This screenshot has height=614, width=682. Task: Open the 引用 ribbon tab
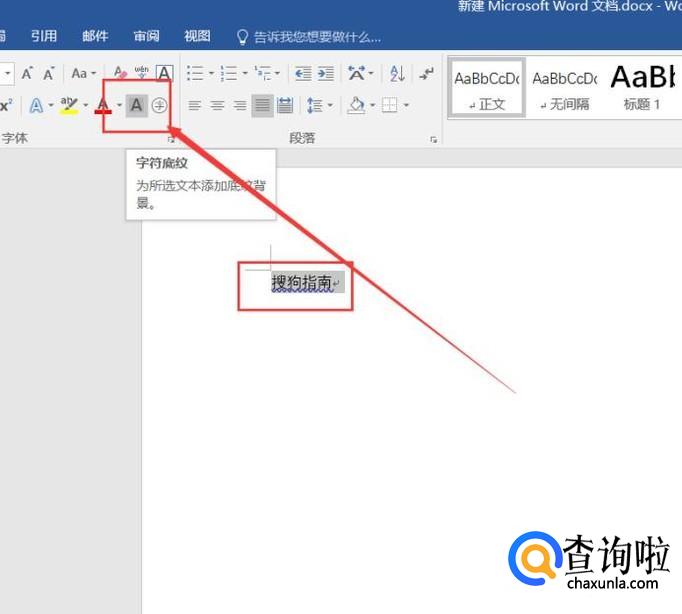[x=44, y=36]
